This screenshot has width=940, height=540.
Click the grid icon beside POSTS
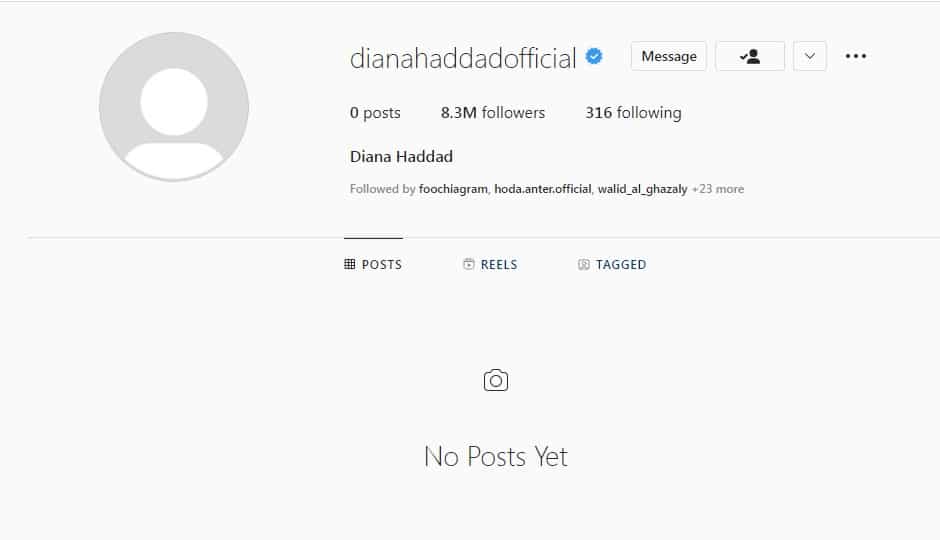point(350,264)
